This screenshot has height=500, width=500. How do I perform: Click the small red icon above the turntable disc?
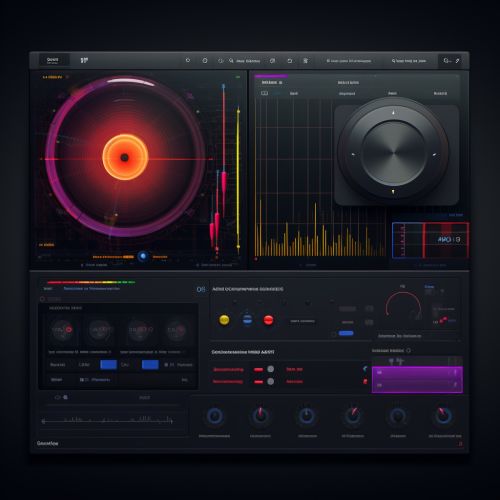tap(67, 77)
